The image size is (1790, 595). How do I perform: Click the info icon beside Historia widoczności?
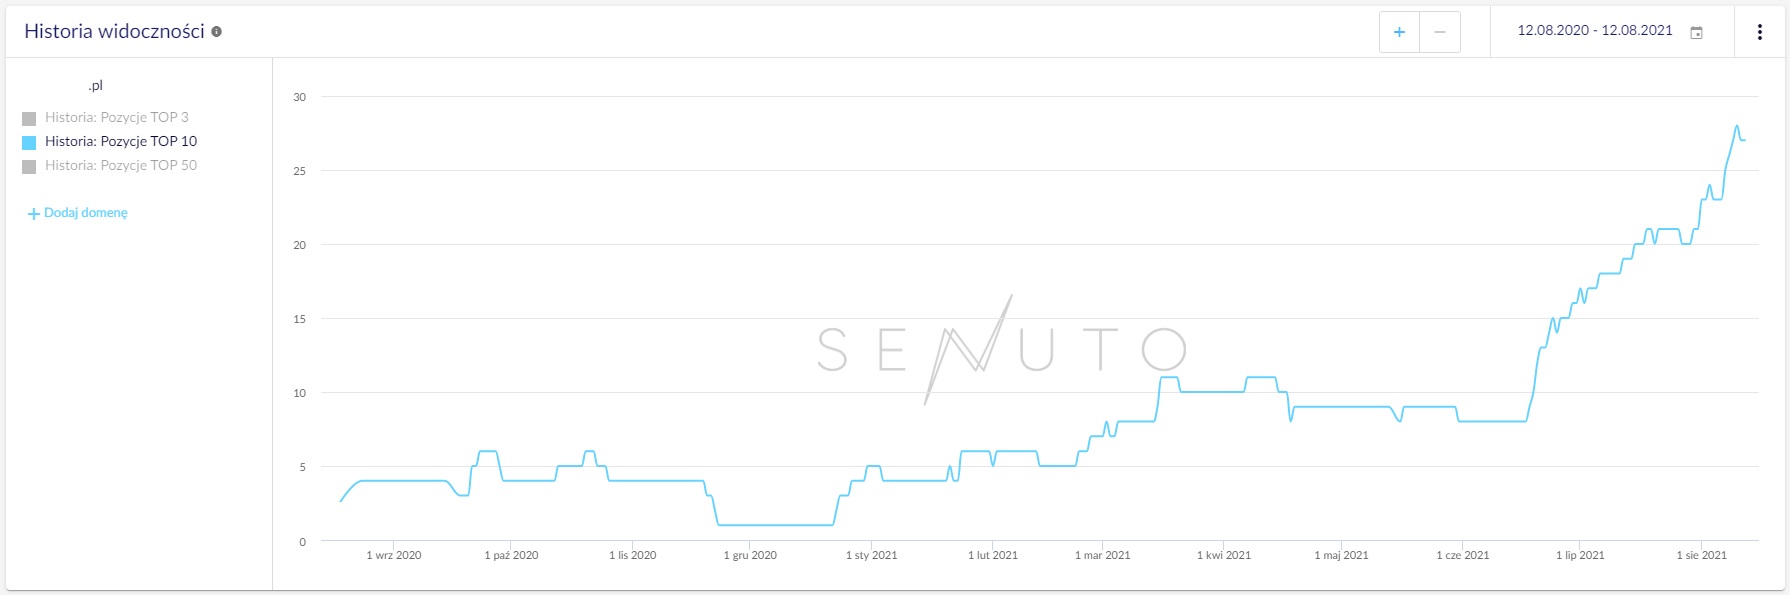pyautogui.click(x=216, y=31)
